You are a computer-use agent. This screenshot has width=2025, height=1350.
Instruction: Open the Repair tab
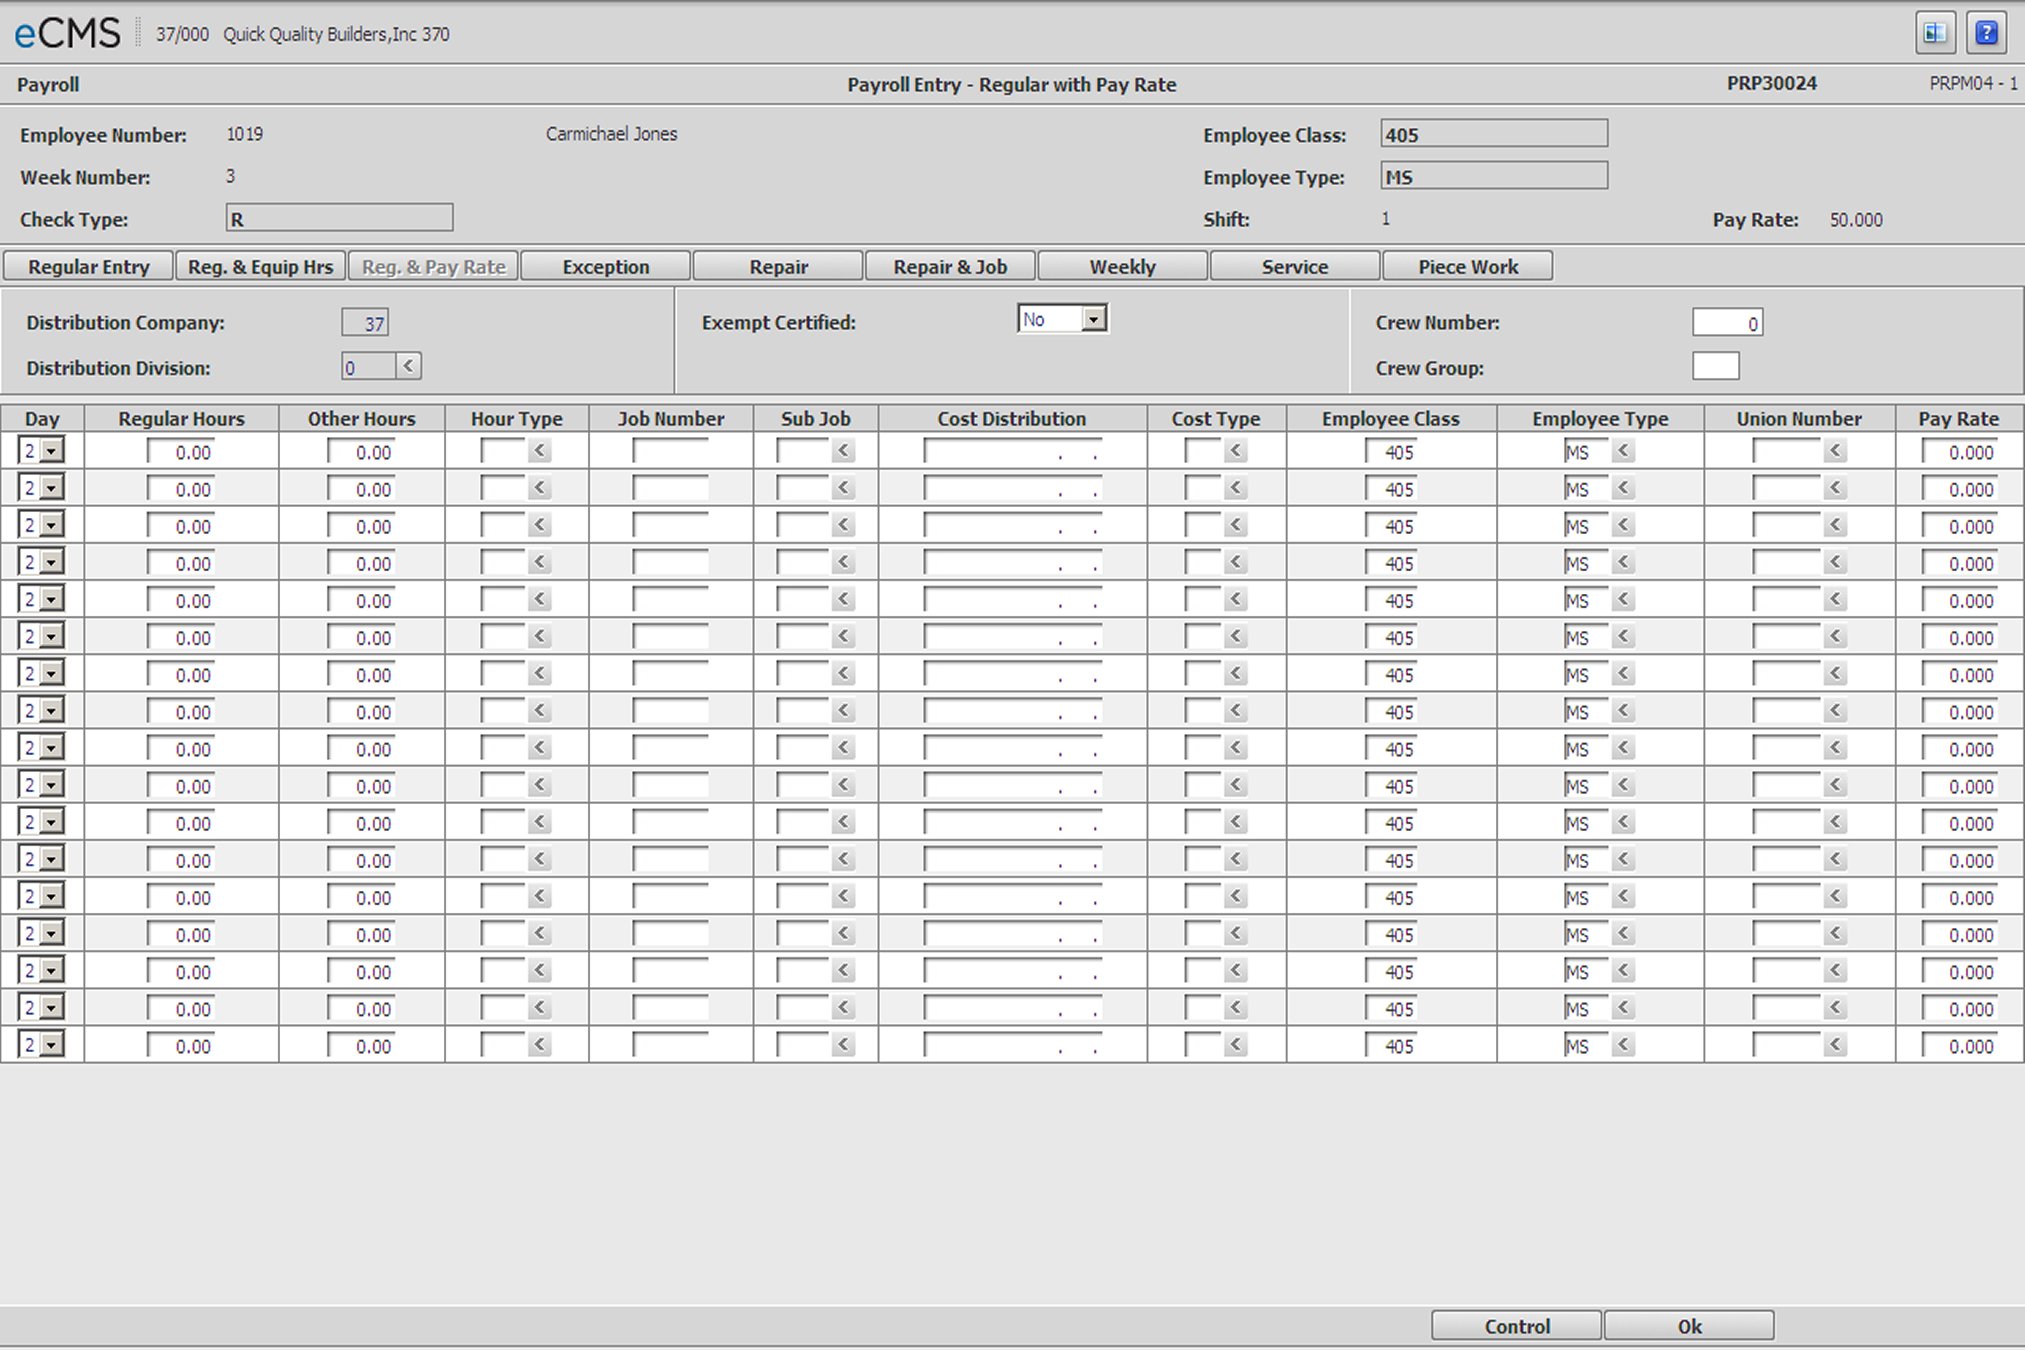(778, 266)
